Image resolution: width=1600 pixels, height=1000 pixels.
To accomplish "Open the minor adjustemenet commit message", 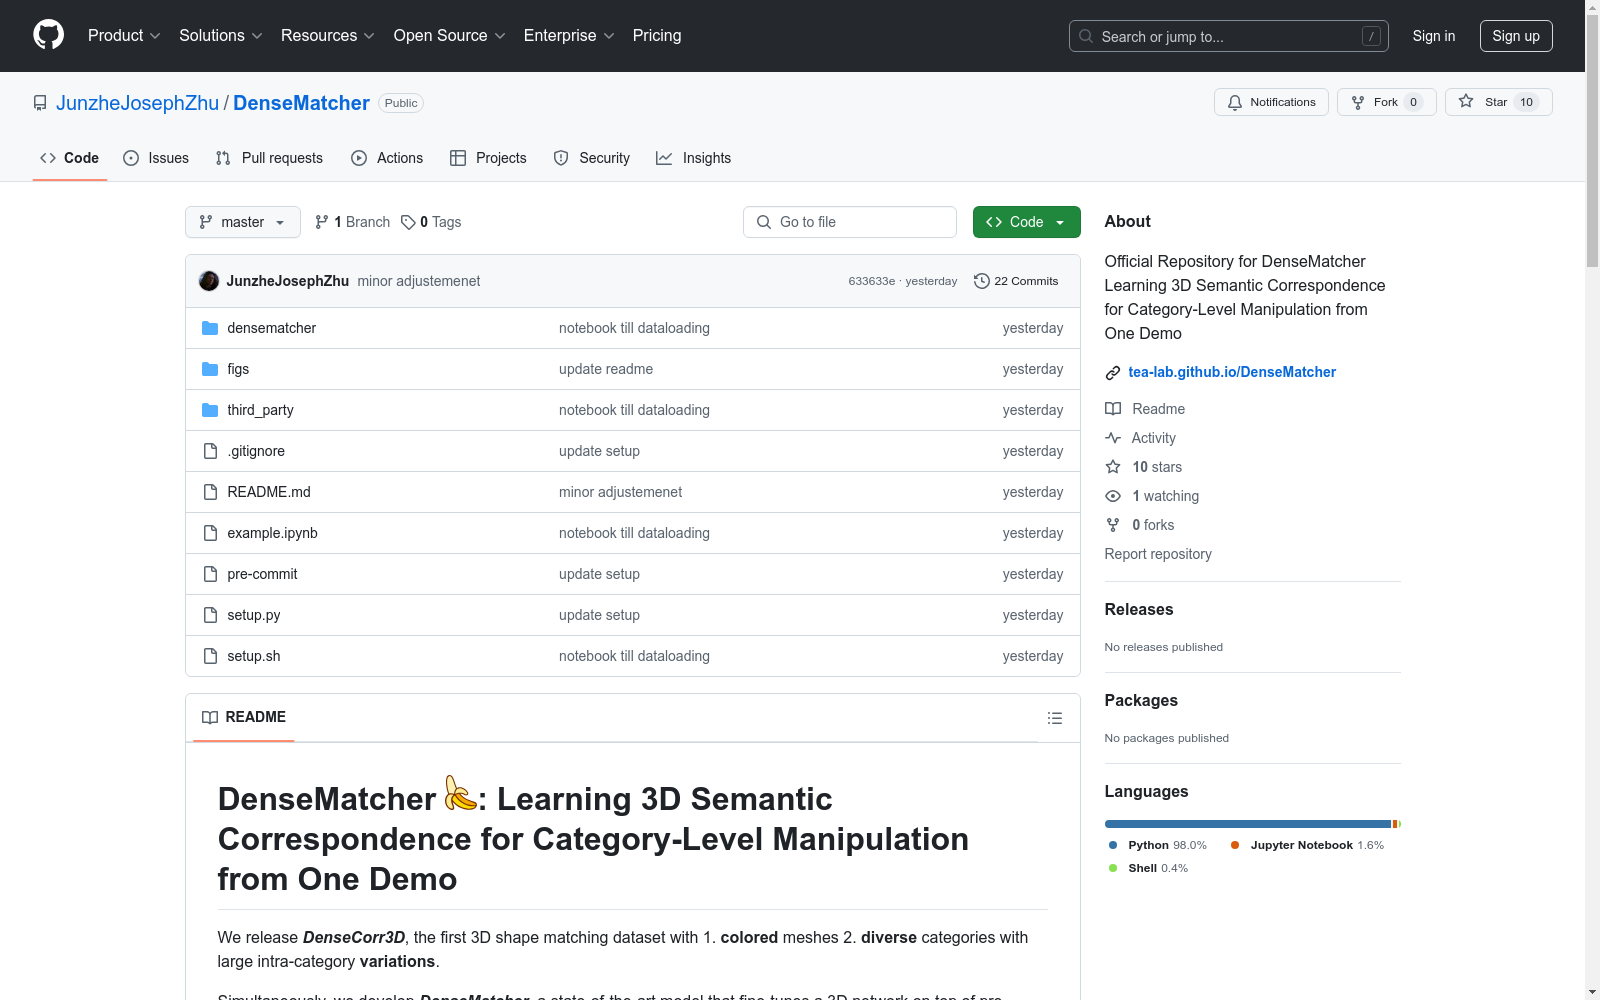I will 419,281.
